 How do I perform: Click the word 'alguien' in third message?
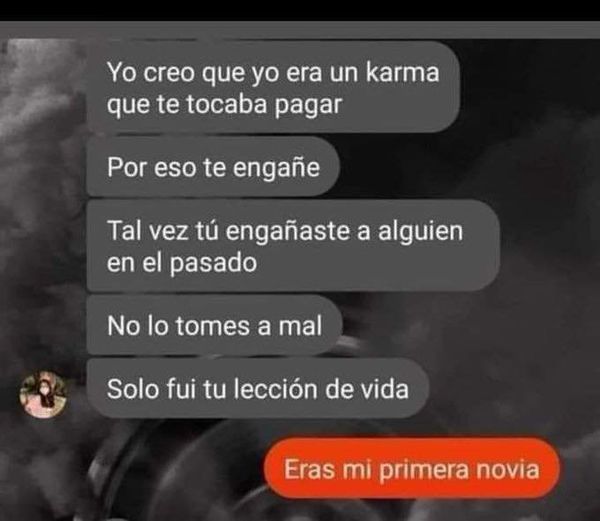point(420,231)
